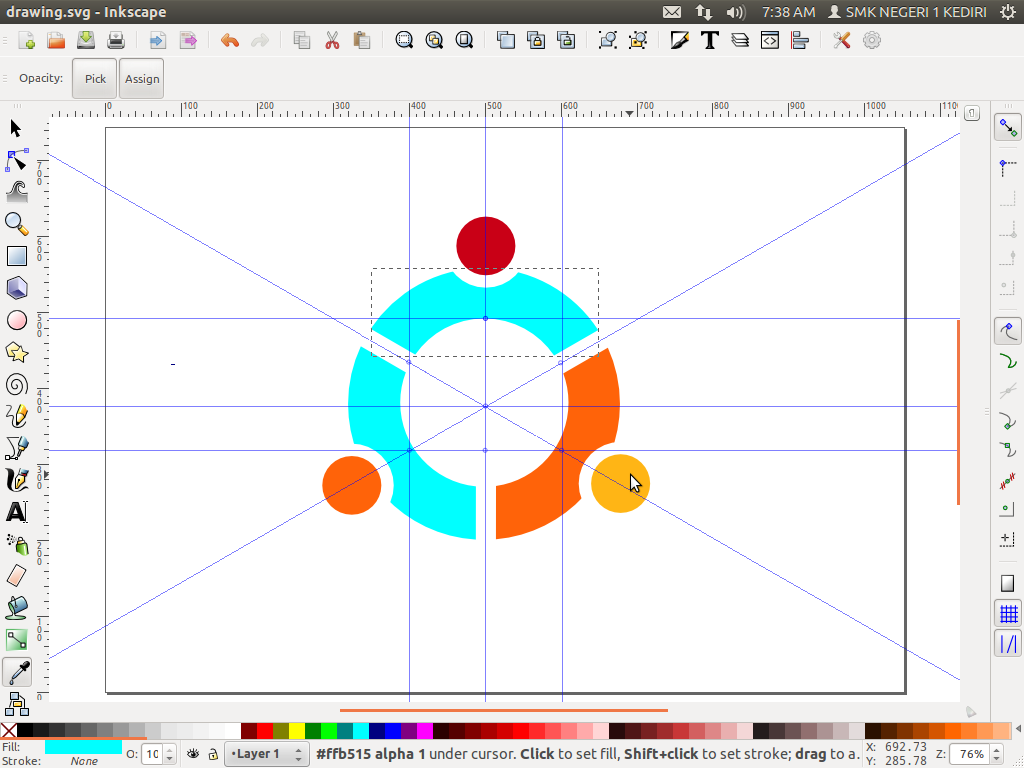
Task: Toggle Pick opacity button
Action: 95,78
